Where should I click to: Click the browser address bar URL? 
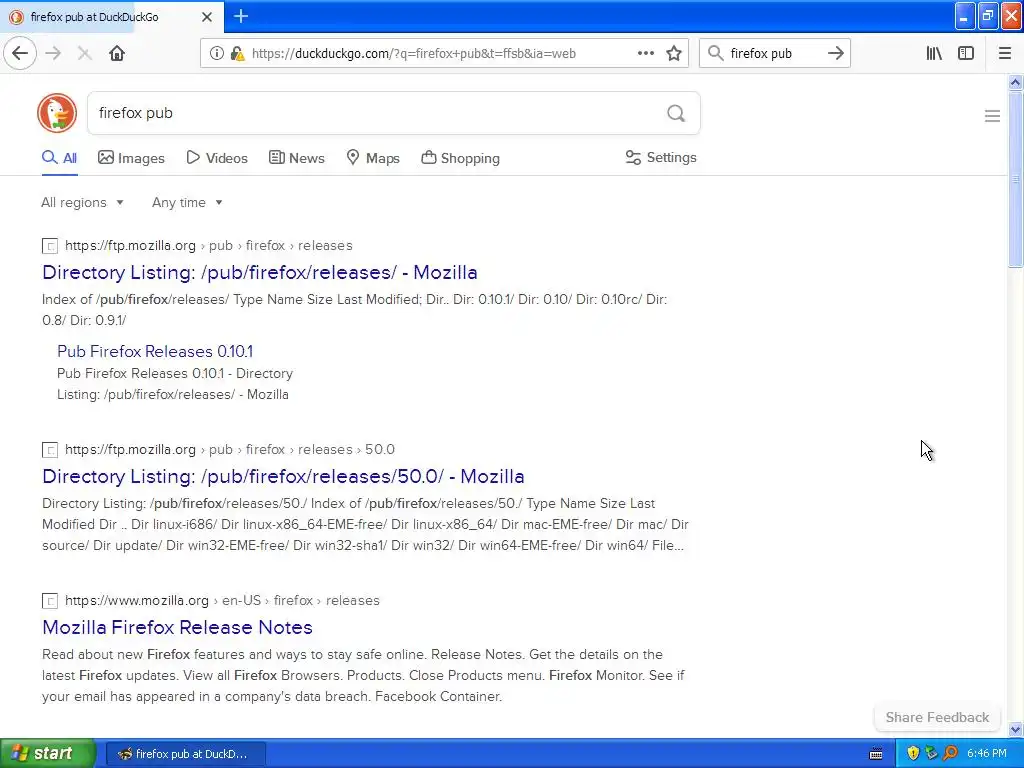(413, 54)
